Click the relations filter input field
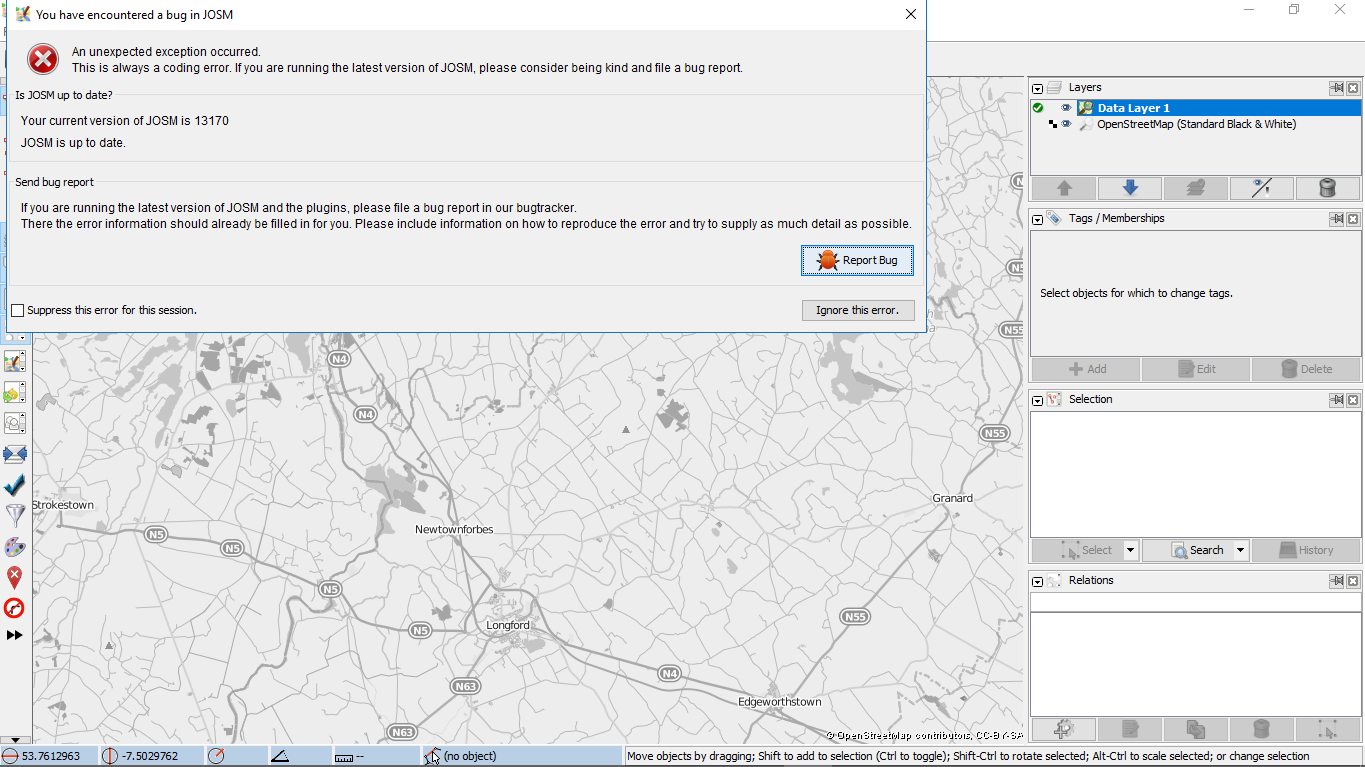This screenshot has width=1365, height=767. (x=1195, y=602)
